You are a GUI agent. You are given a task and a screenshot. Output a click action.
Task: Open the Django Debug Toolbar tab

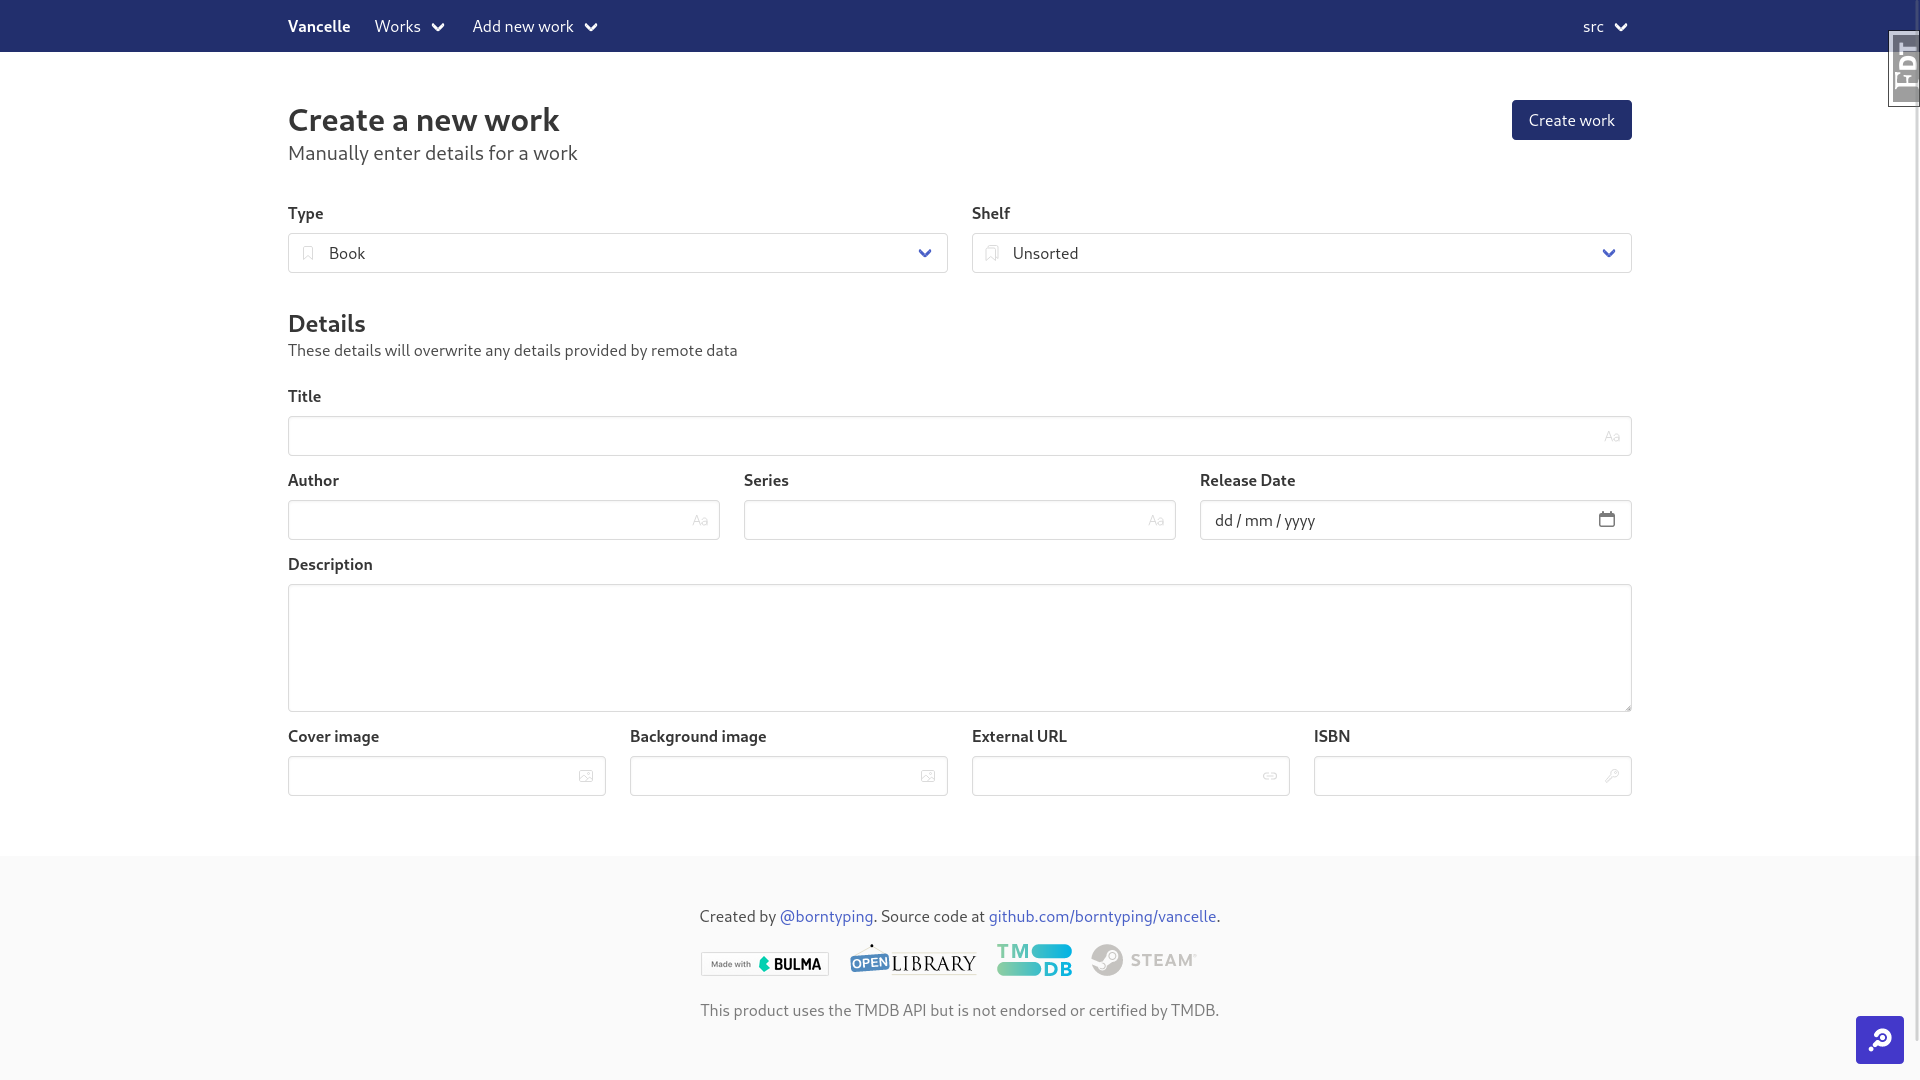pyautogui.click(x=1904, y=68)
